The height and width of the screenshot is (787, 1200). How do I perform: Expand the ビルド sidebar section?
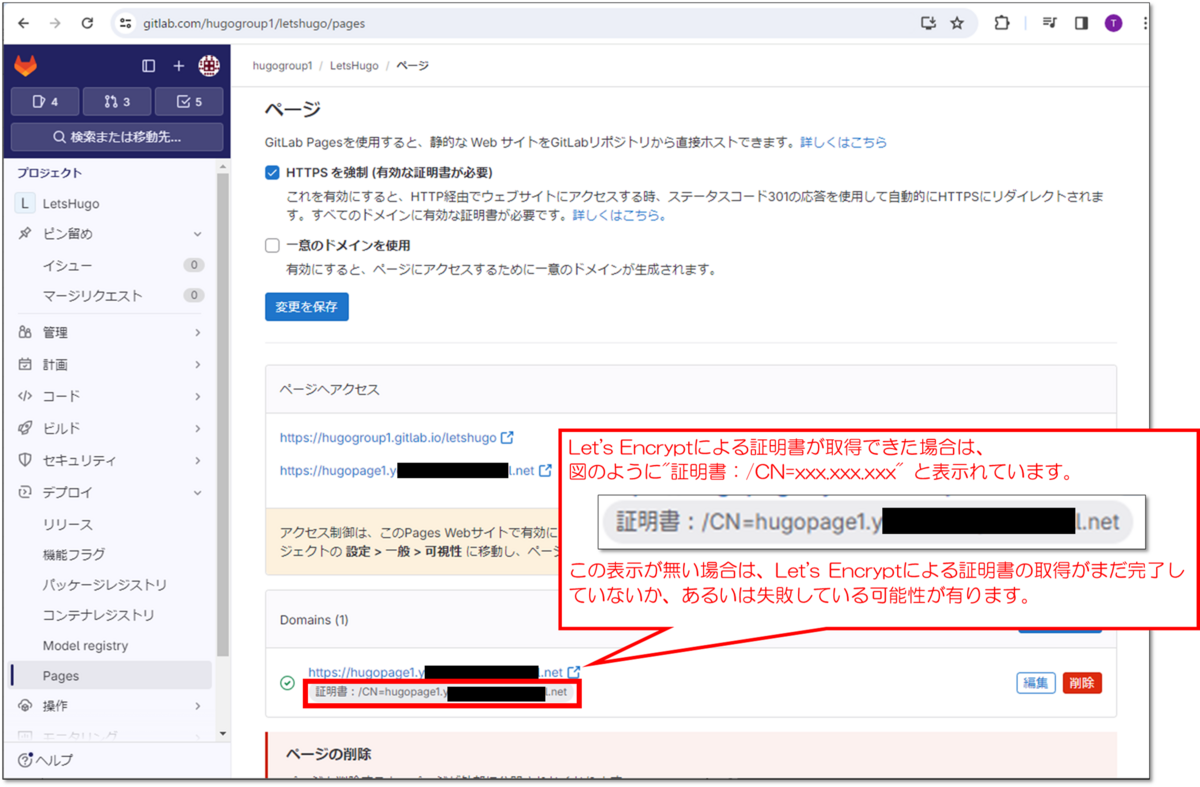point(110,428)
